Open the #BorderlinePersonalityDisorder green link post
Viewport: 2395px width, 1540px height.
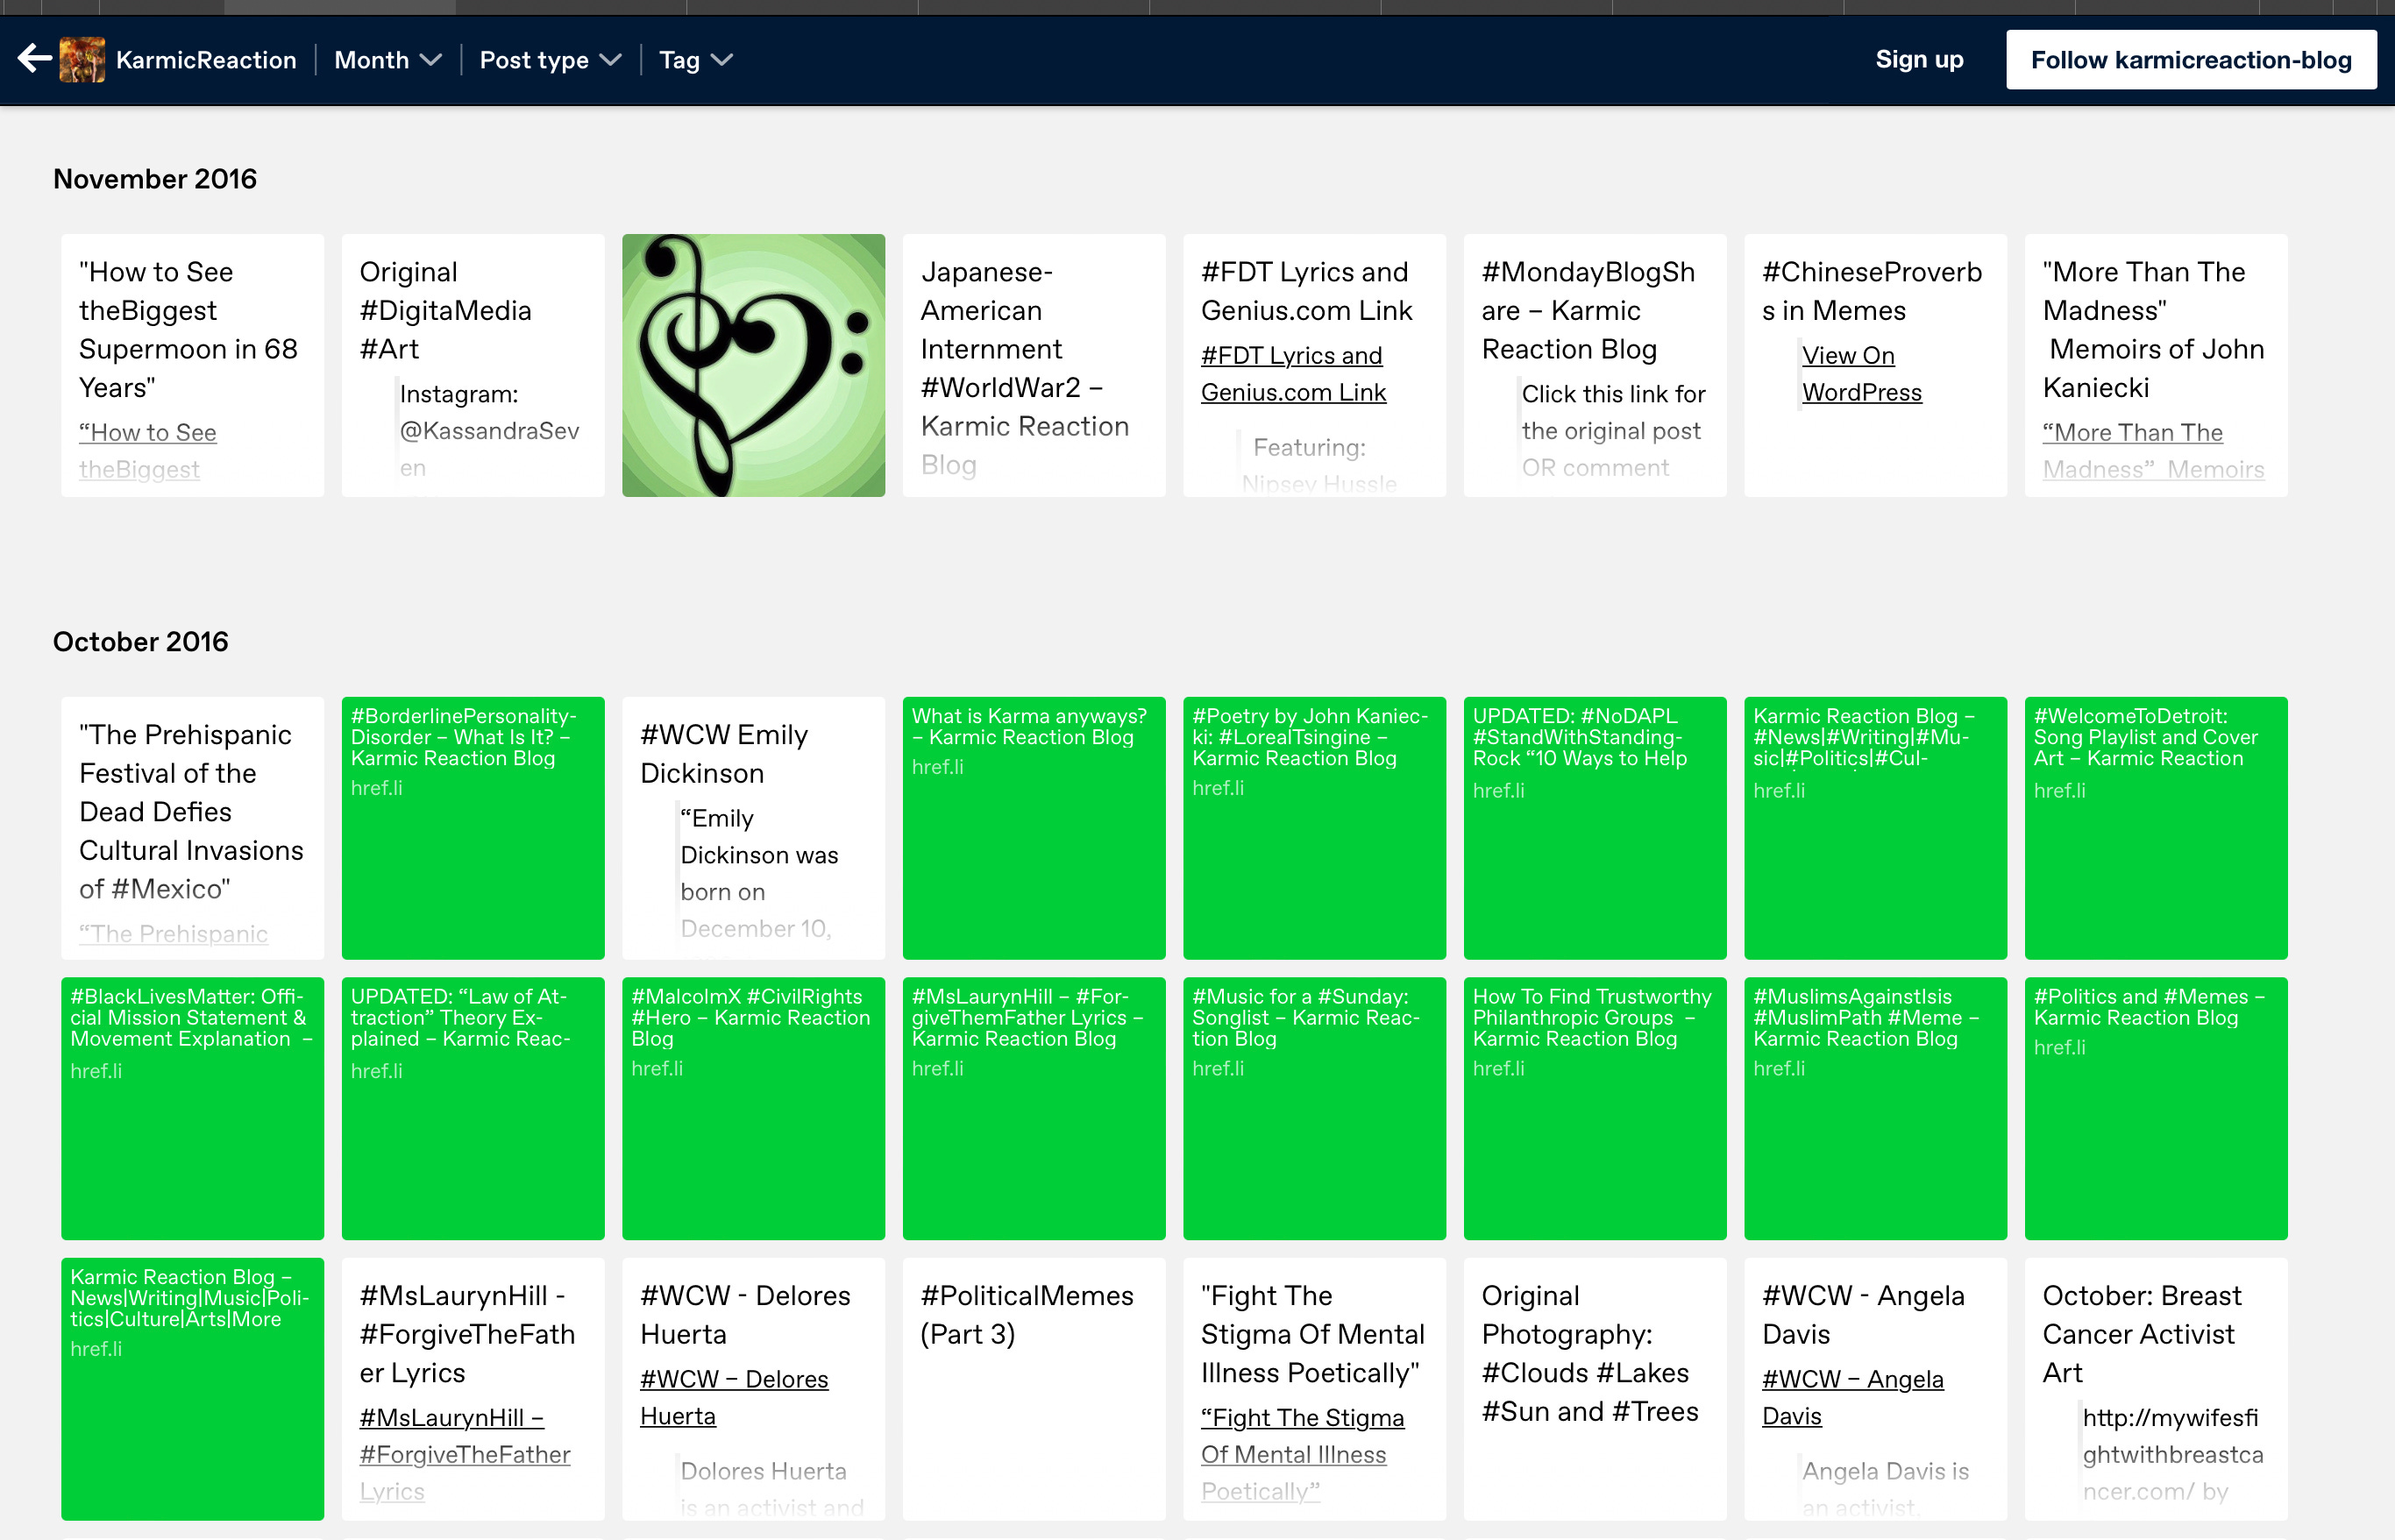tap(473, 828)
